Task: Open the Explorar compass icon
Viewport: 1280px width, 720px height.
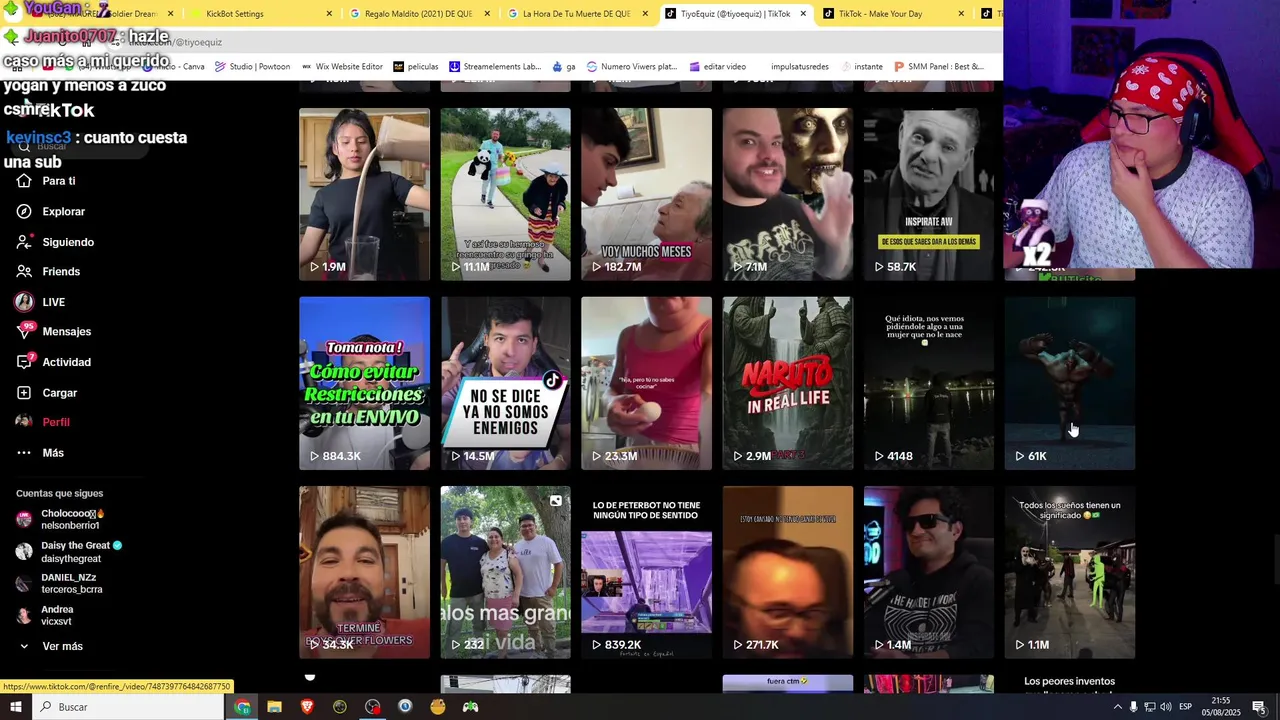Action: click(24, 211)
